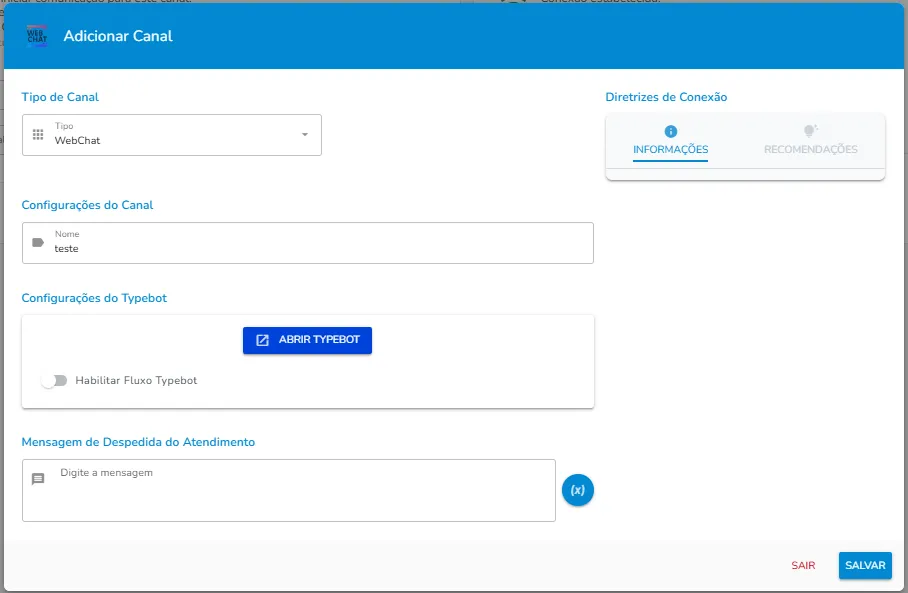Screen dimensions: 908x593
Task: Click the chat bubble icon in message box
Action: [x=38, y=479]
